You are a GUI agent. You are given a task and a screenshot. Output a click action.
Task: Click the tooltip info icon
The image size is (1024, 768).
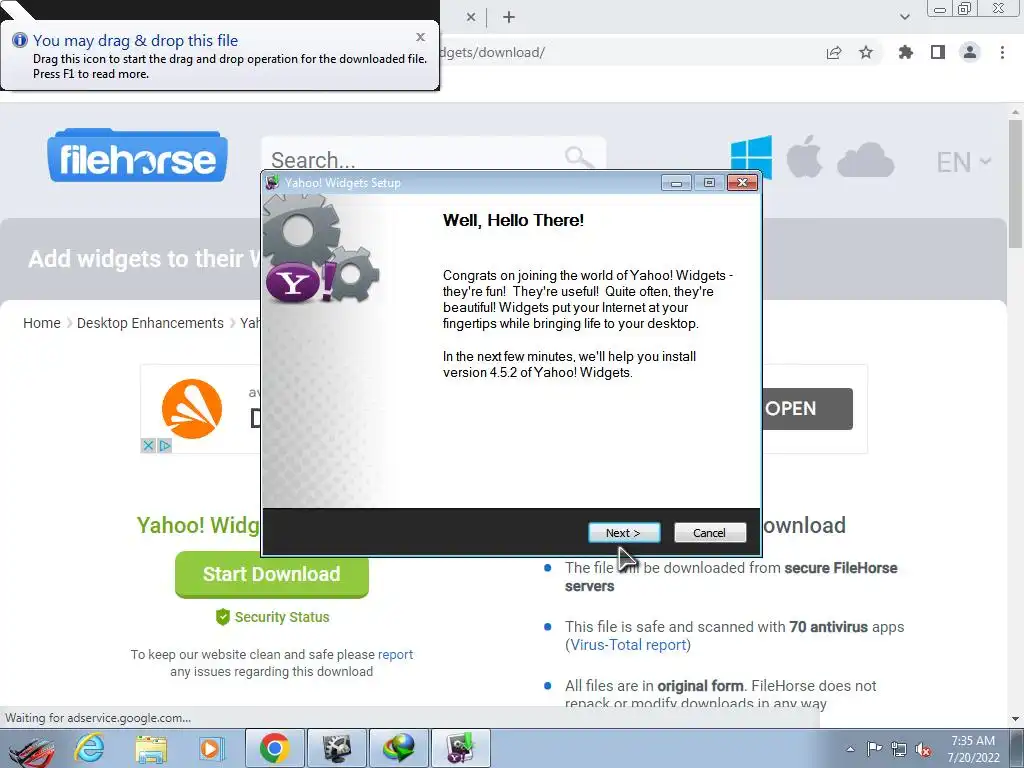[x=20, y=40]
